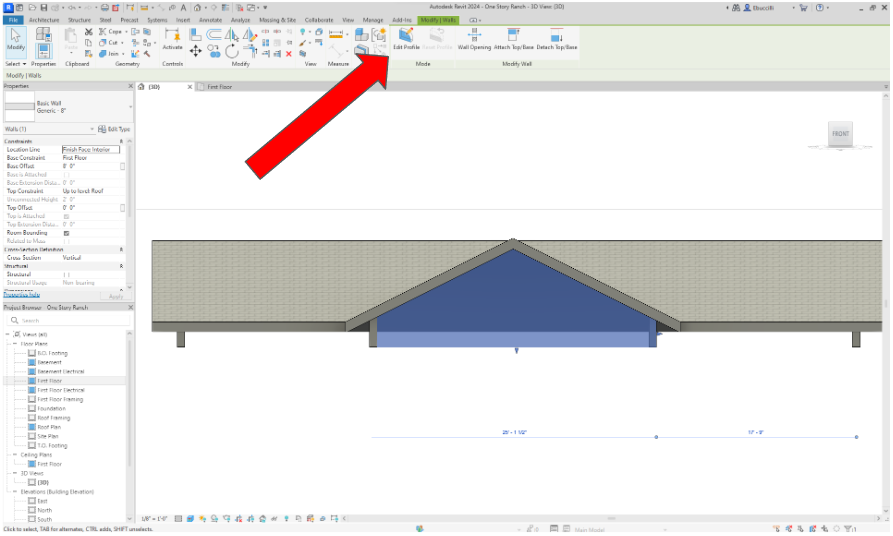The width and height of the screenshot is (893, 536).
Task: Collapse the Ceiling Plans tree node
Action: click(x=15, y=455)
